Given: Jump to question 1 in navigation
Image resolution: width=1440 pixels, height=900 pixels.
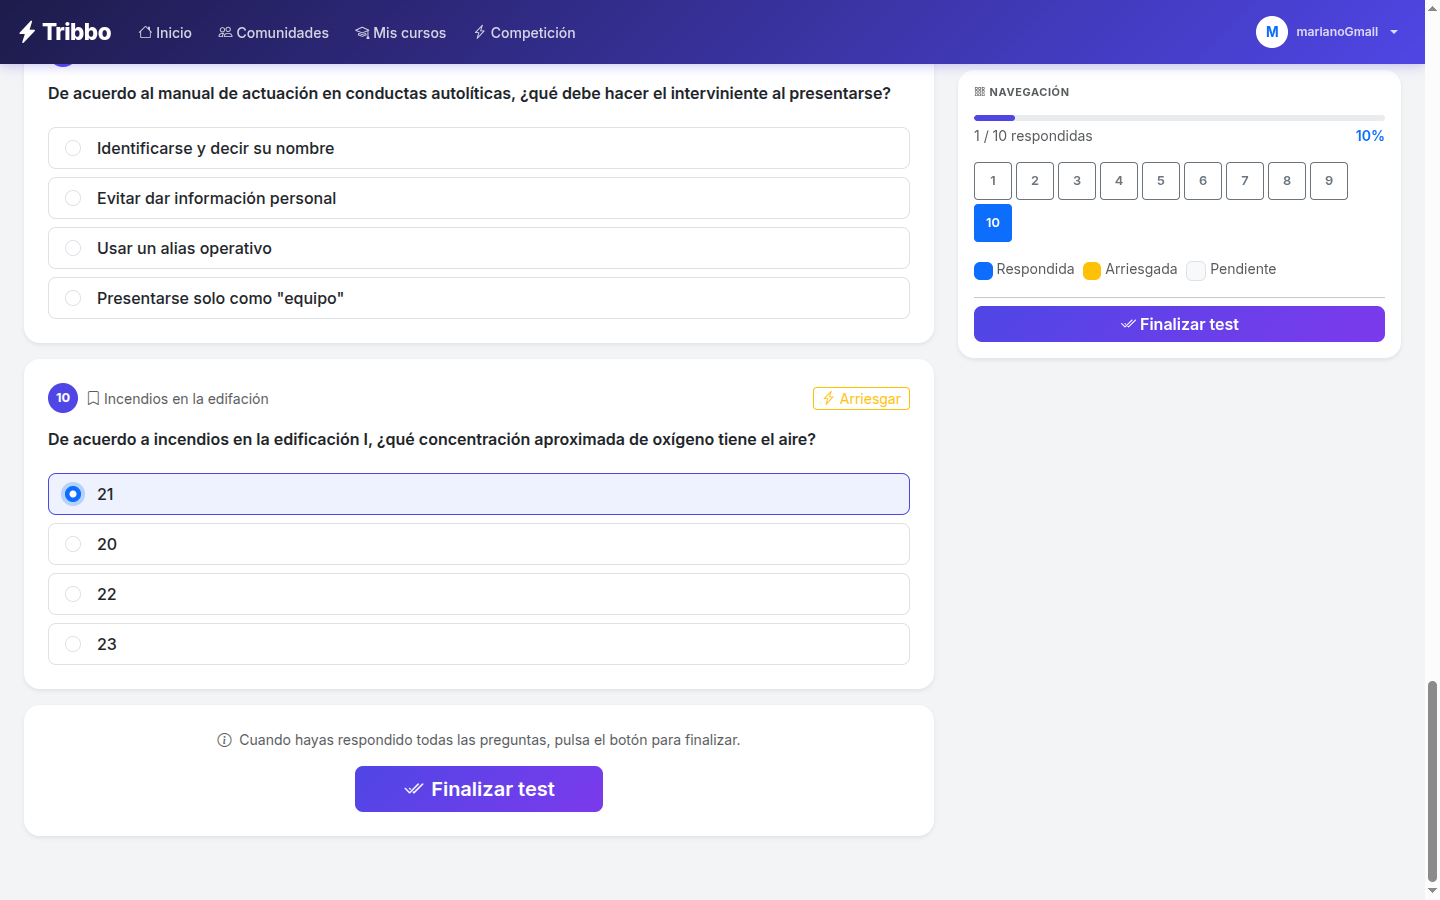Looking at the screenshot, I should pos(993,181).
